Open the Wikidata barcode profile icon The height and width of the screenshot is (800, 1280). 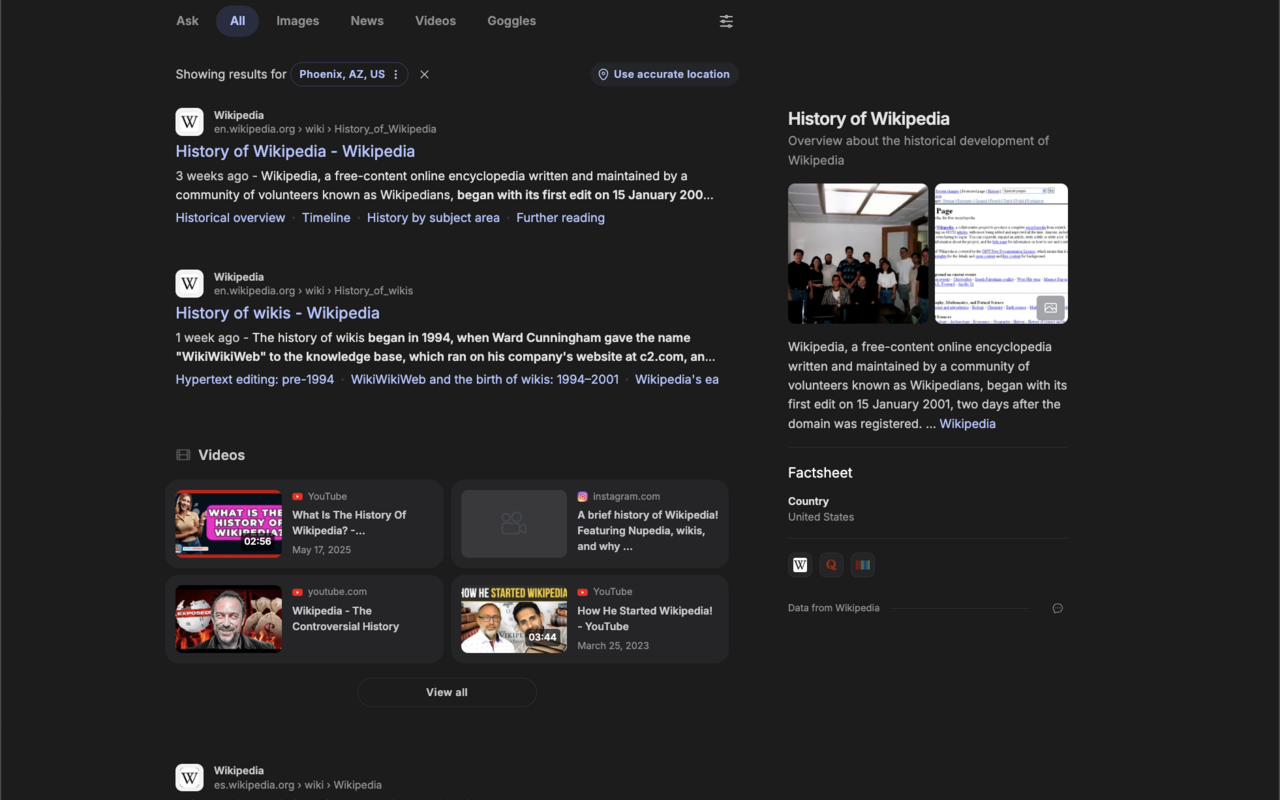point(863,565)
